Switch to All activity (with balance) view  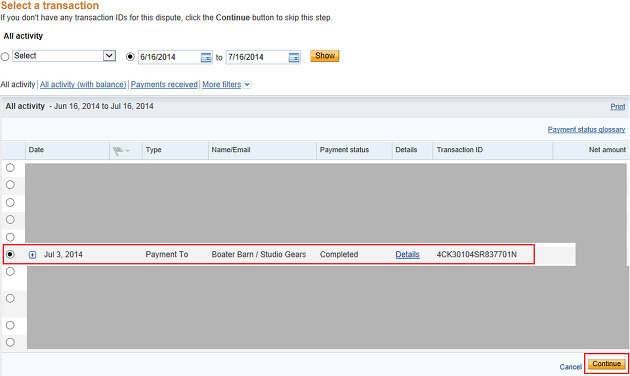[83, 84]
